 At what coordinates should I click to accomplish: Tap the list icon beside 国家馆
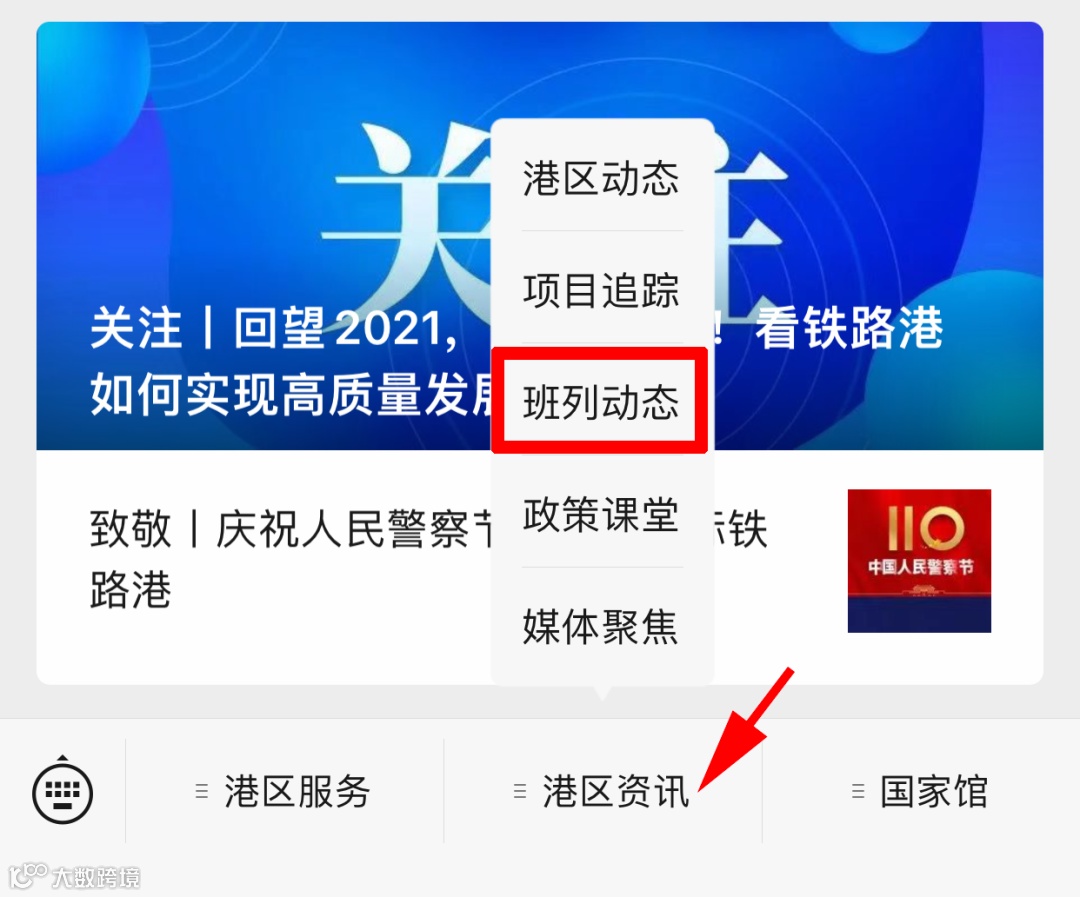(858, 791)
